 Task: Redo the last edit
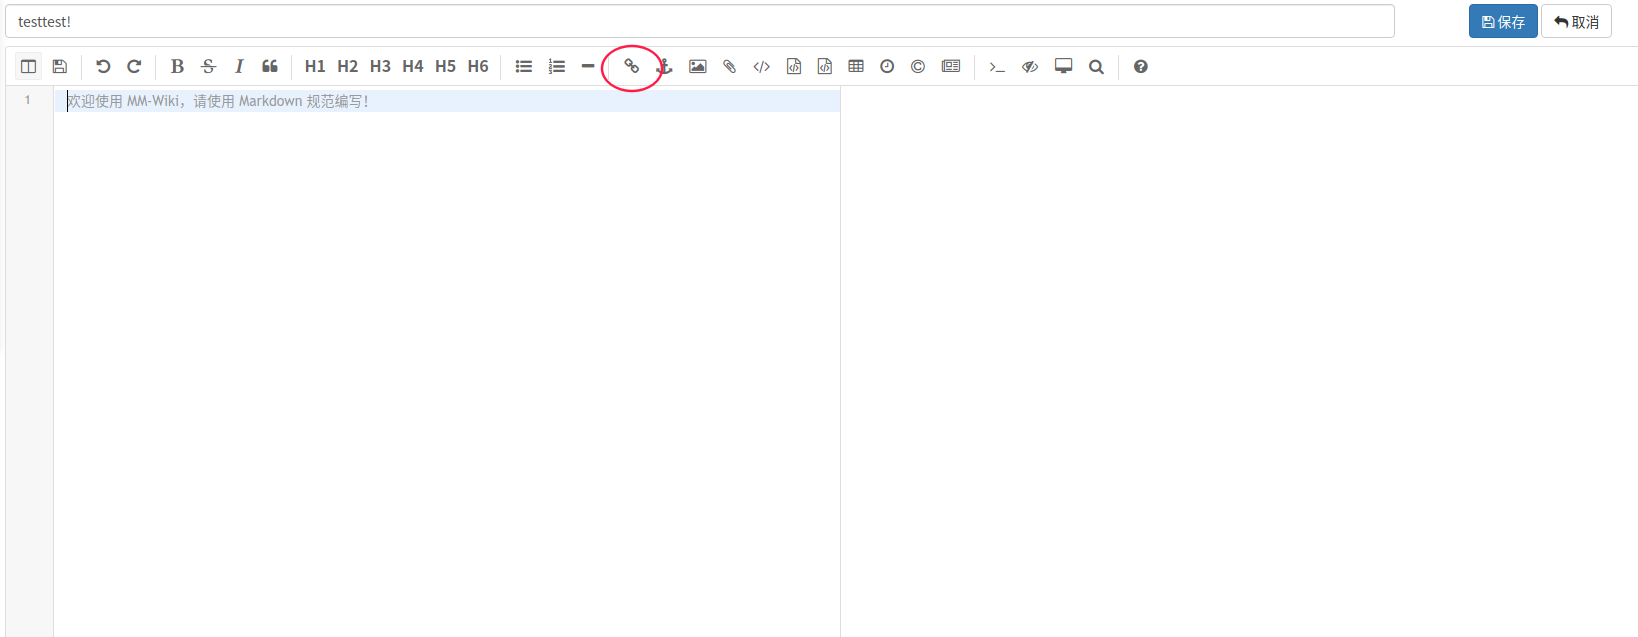(x=134, y=66)
